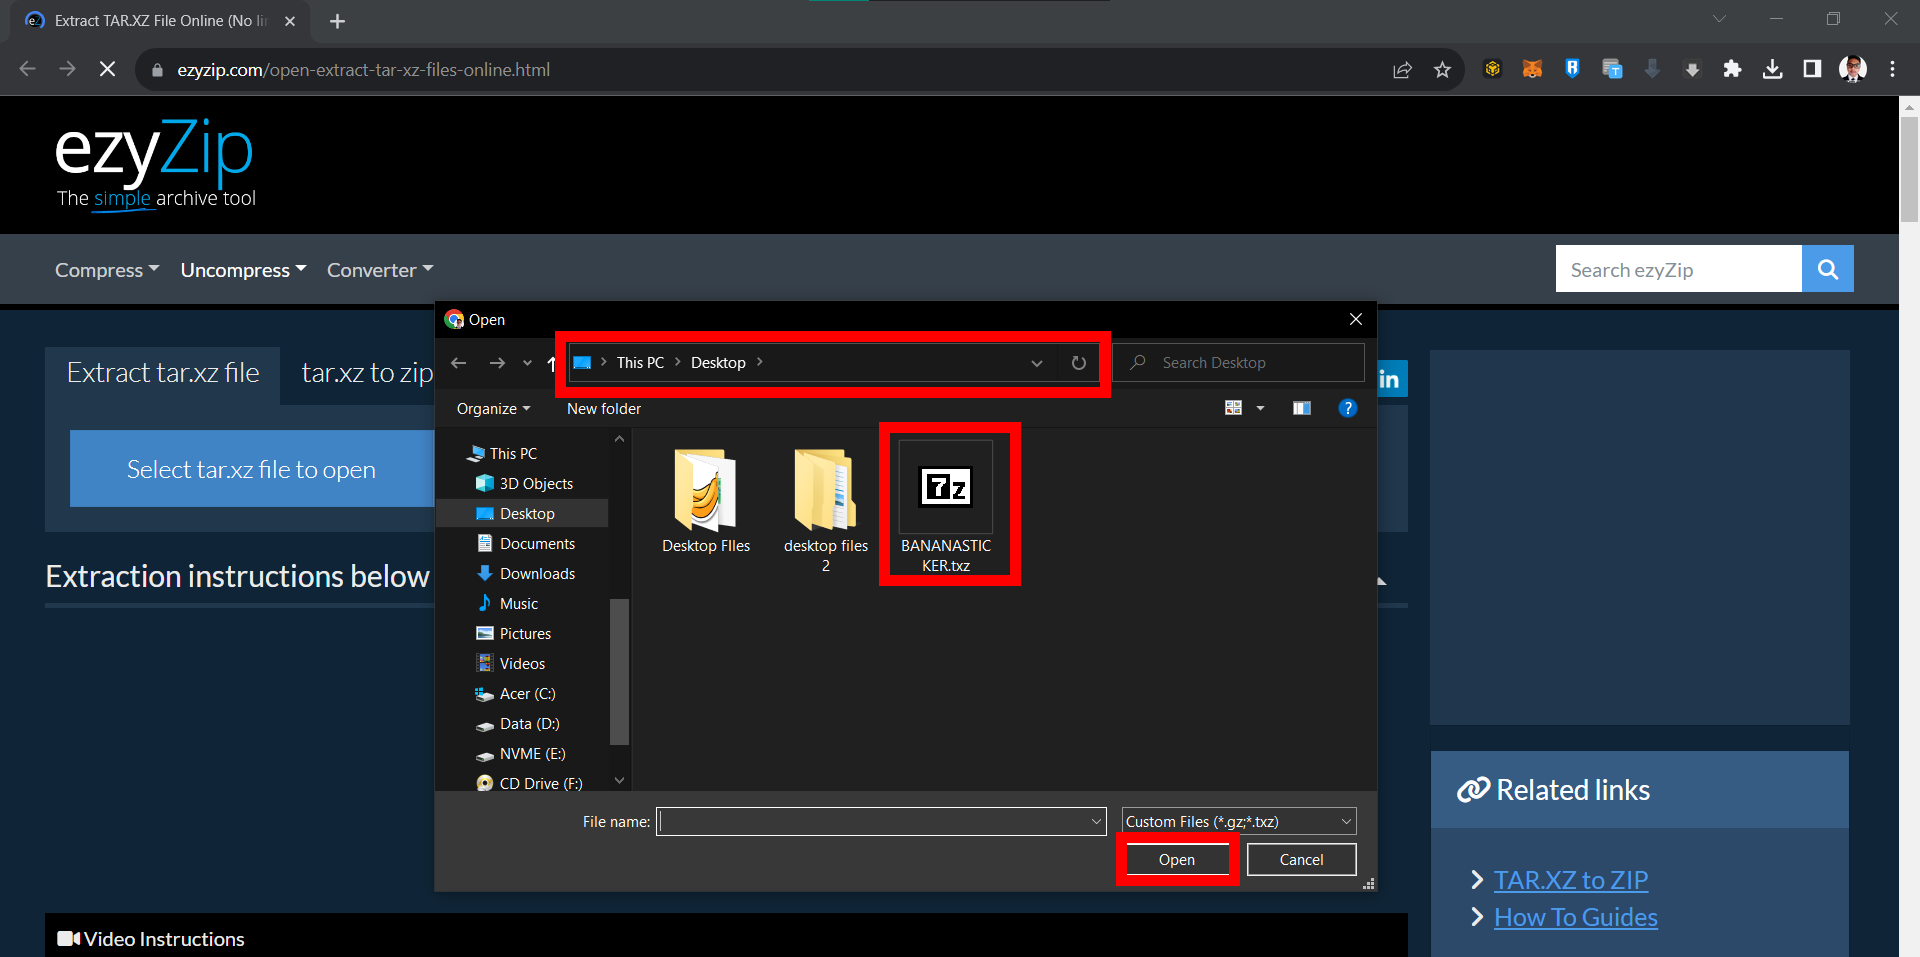1920x957 pixels.
Task: Open the Chrome side panel icon
Action: (x=1812, y=69)
